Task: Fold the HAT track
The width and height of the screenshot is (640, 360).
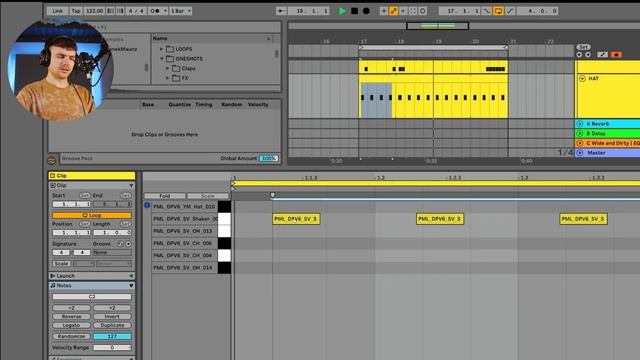Action: pyautogui.click(x=582, y=78)
